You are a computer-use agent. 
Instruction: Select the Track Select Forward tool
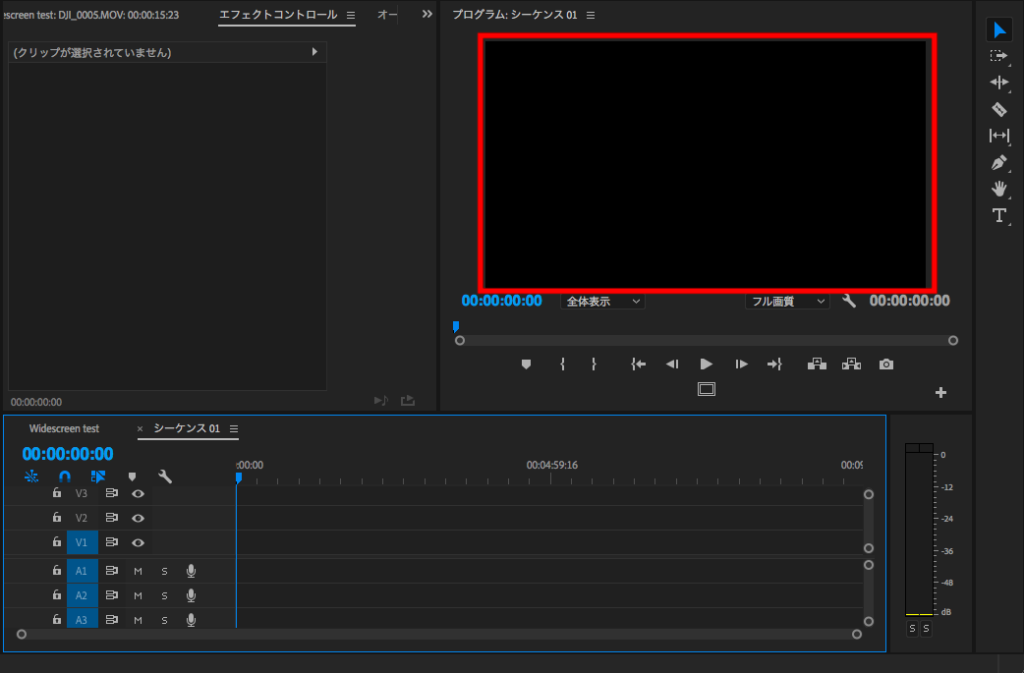pos(998,56)
